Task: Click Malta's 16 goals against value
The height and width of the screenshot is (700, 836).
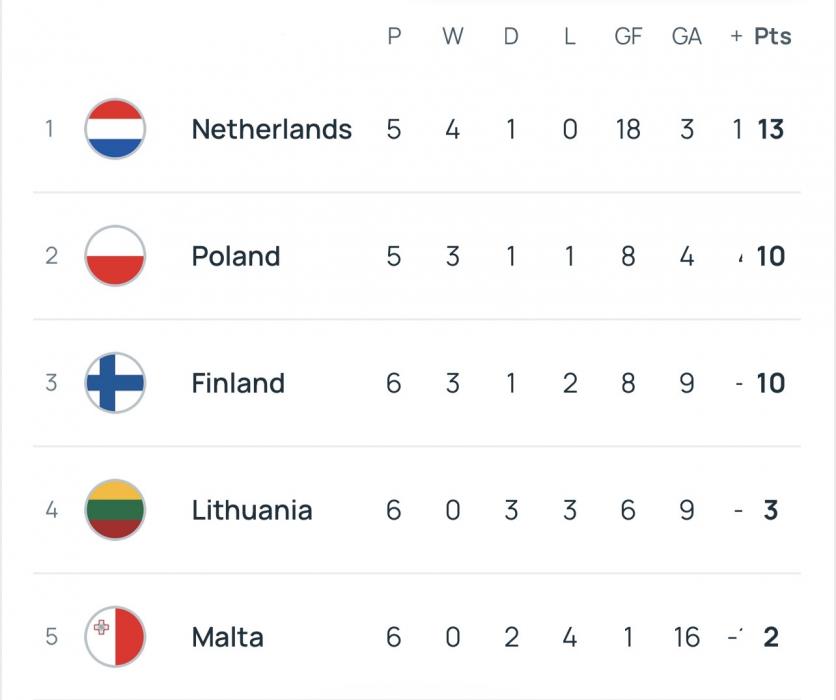Action: pyautogui.click(x=686, y=637)
